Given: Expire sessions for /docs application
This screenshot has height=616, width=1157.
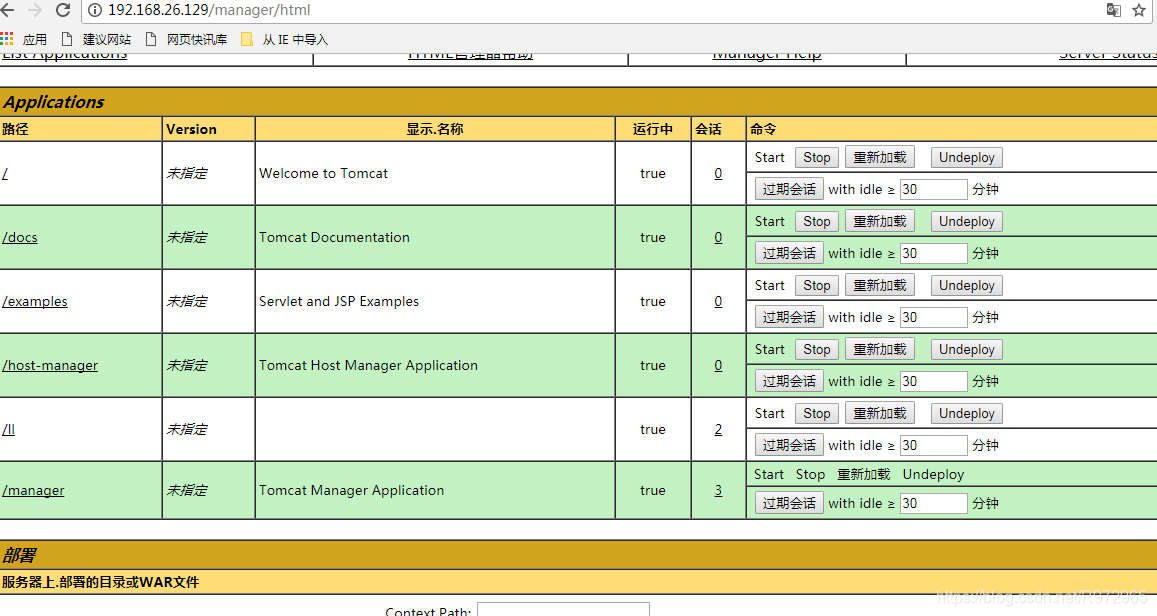Looking at the screenshot, I should pyautogui.click(x=789, y=254).
